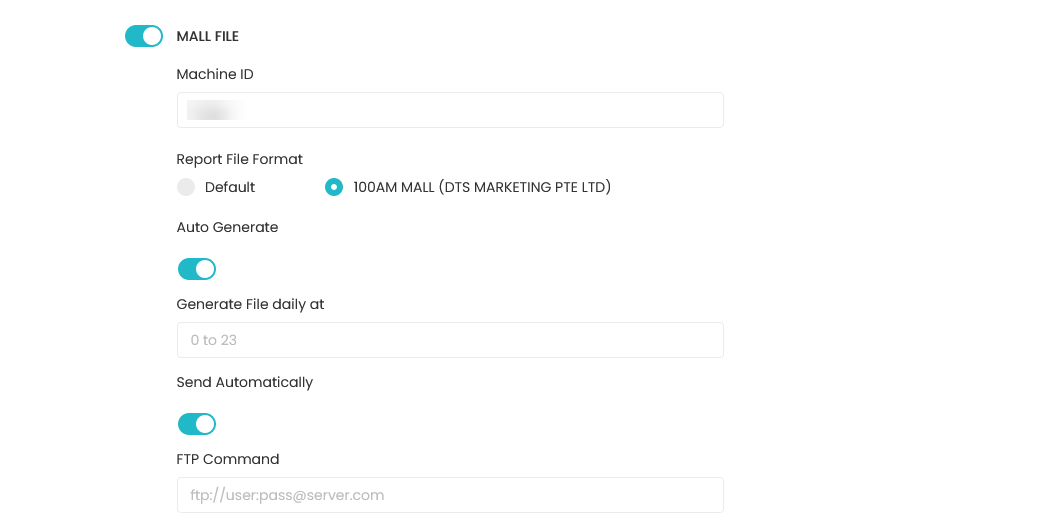This screenshot has width=1044, height=528.
Task: Click into the FTP Command field
Action: pyautogui.click(x=450, y=495)
